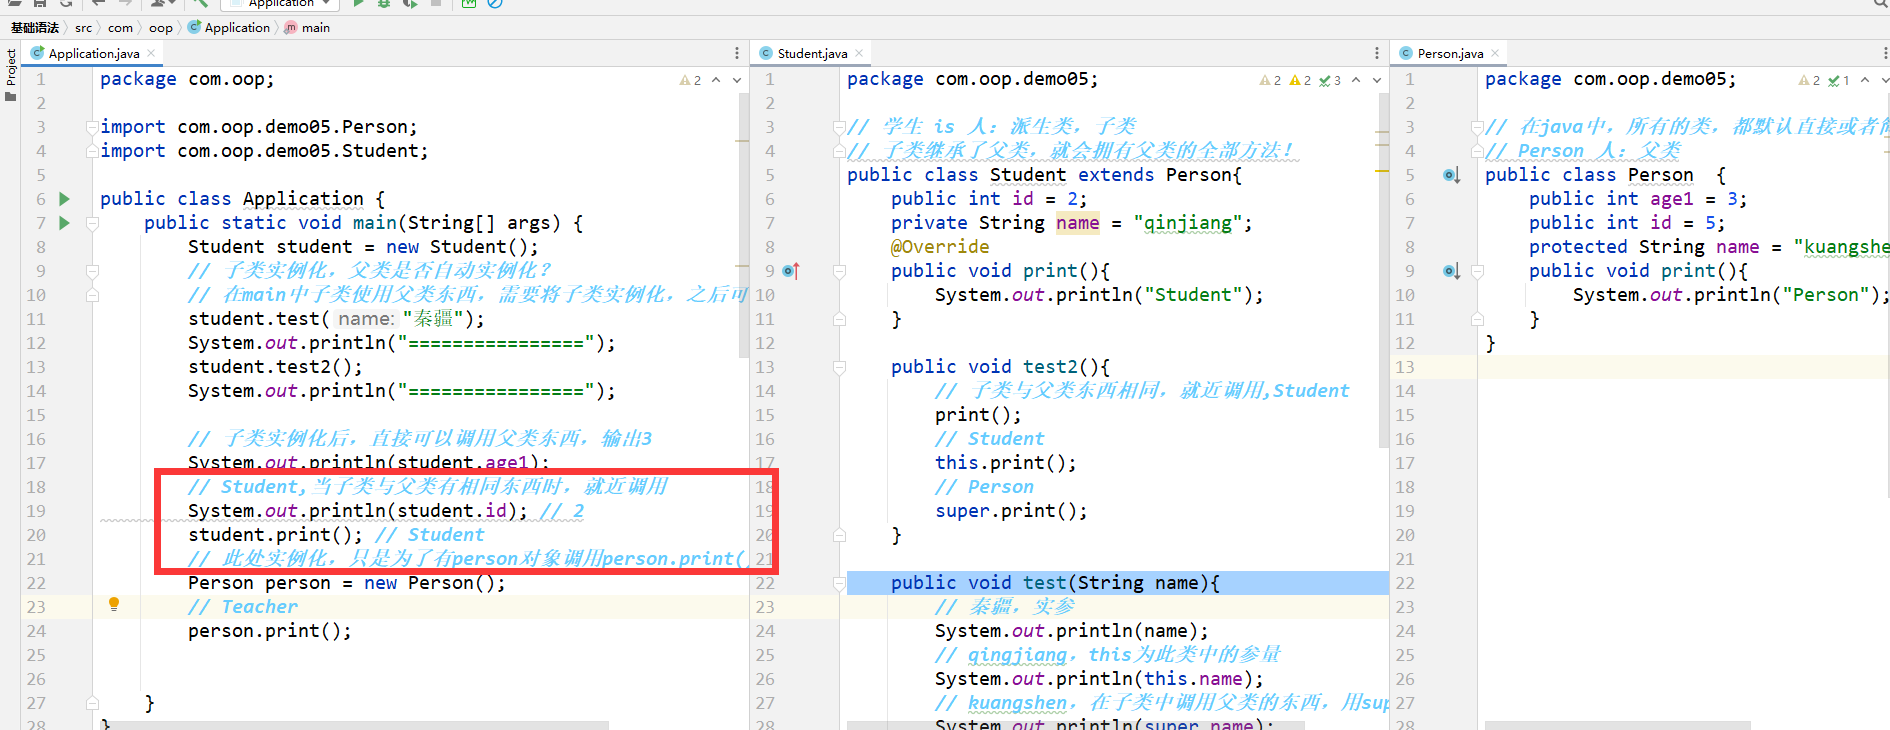This screenshot has height=730, width=1890.
Task: Click overridden-method gutter icon at Person.java line 9
Action: point(1452,271)
